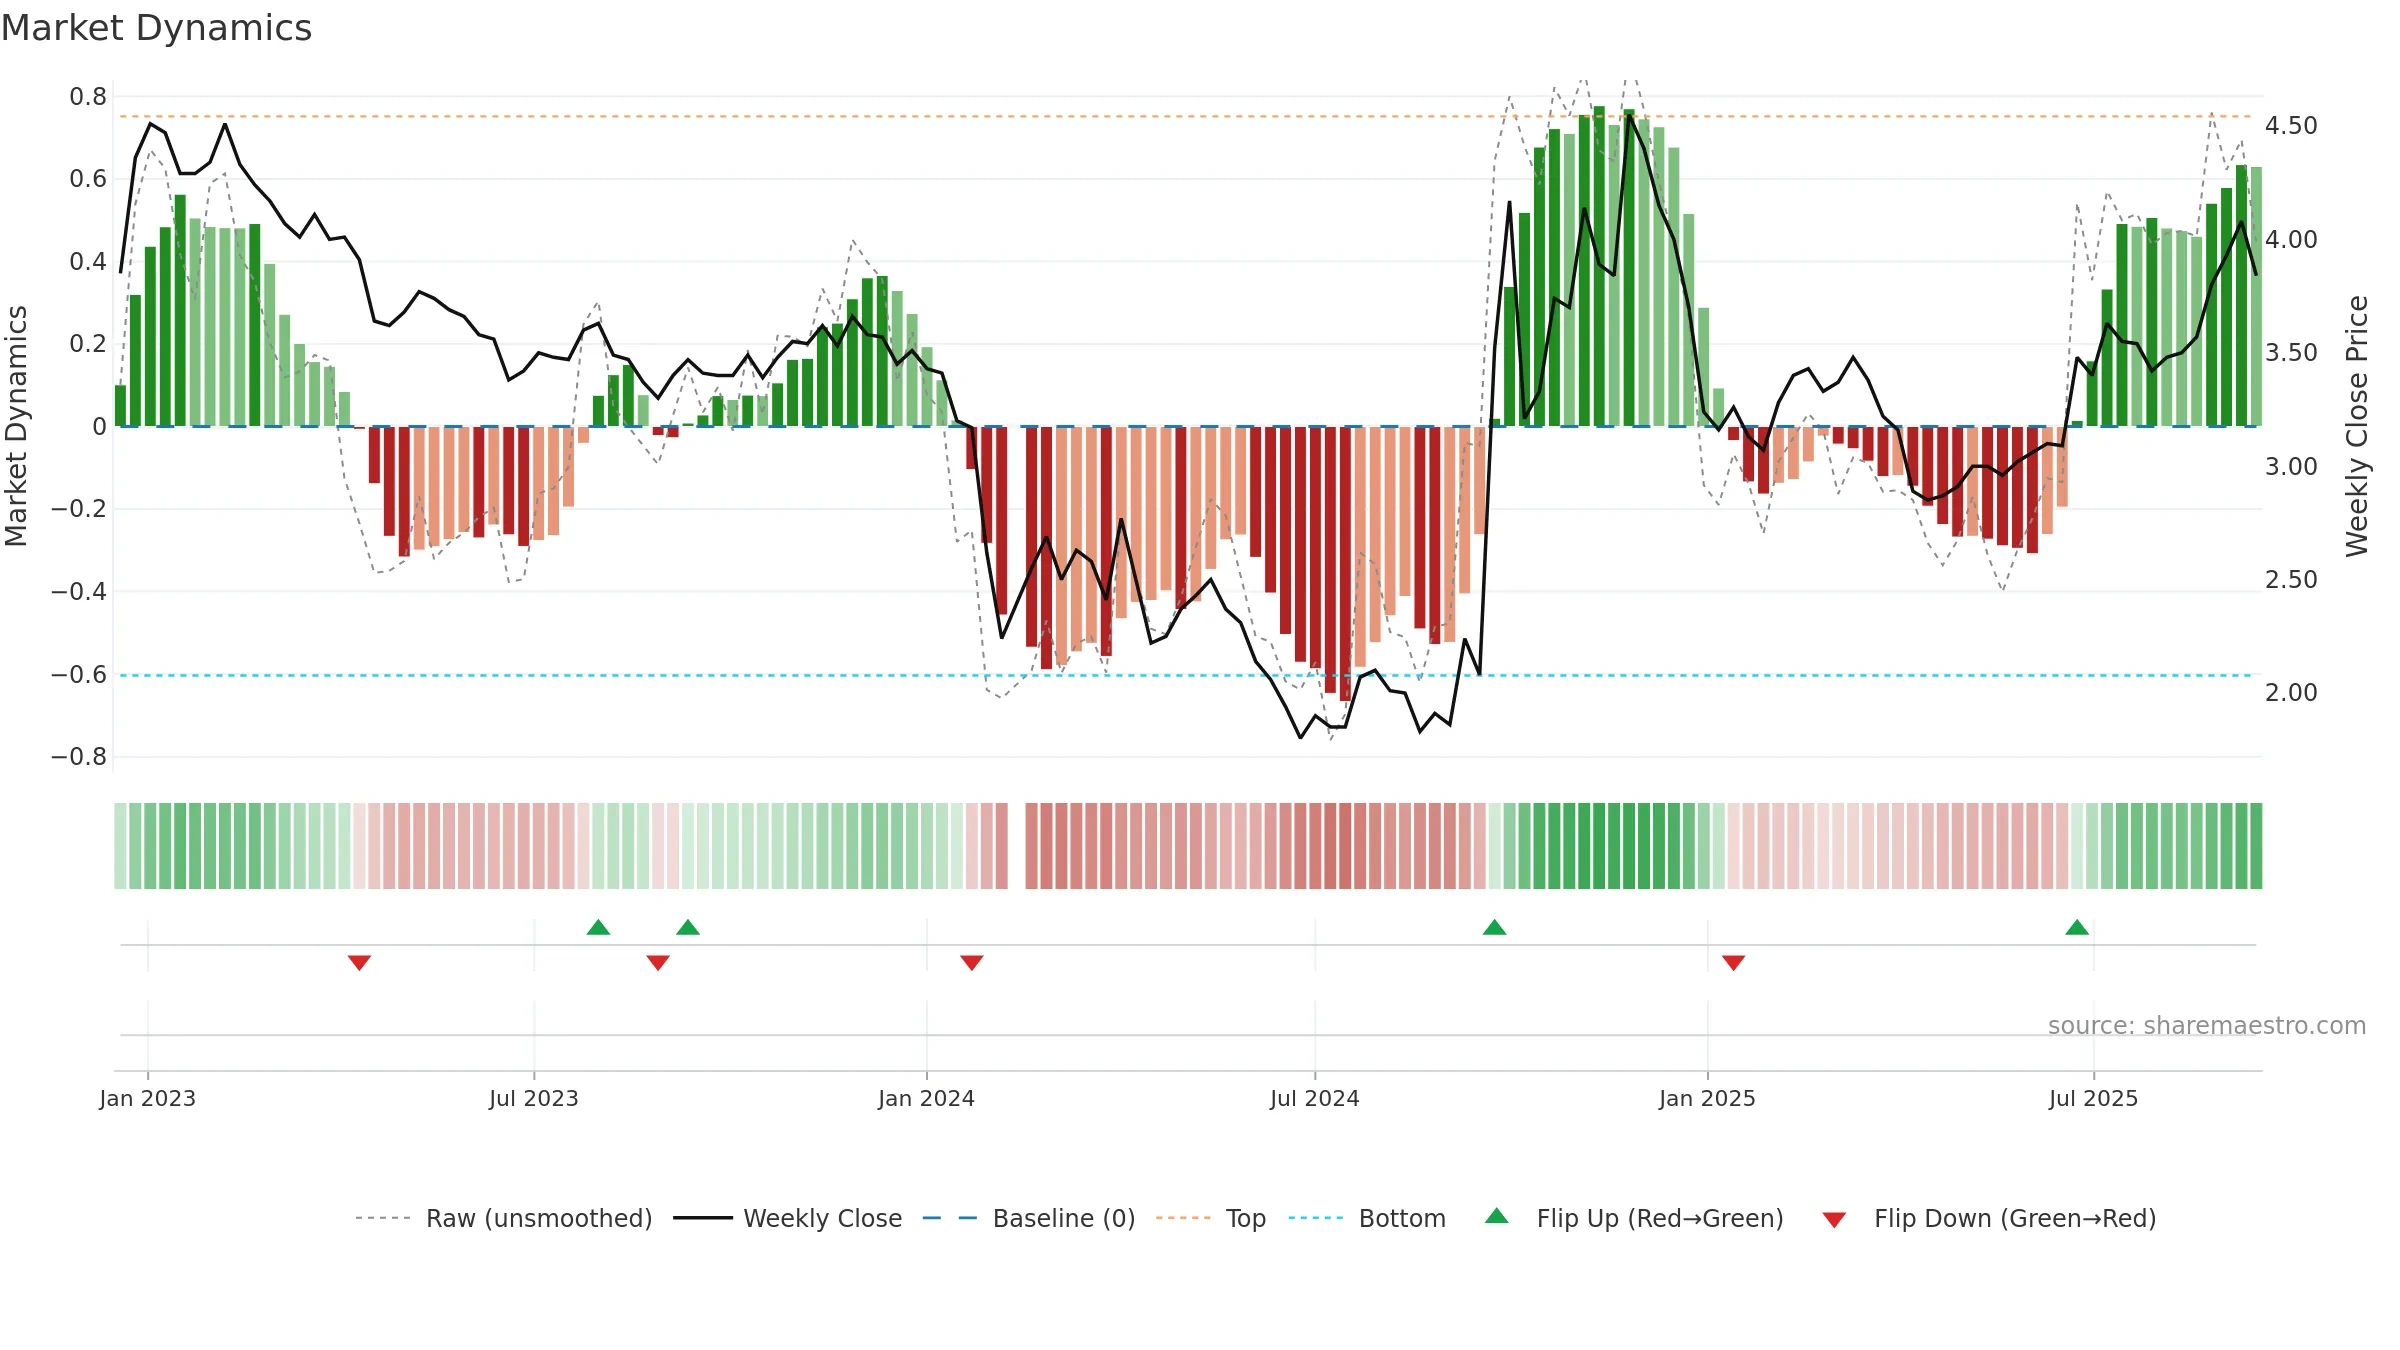Click the 2.00 price axis tick label
Image resolution: width=2400 pixels, height=1350 pixels.
pos(2291,693)
